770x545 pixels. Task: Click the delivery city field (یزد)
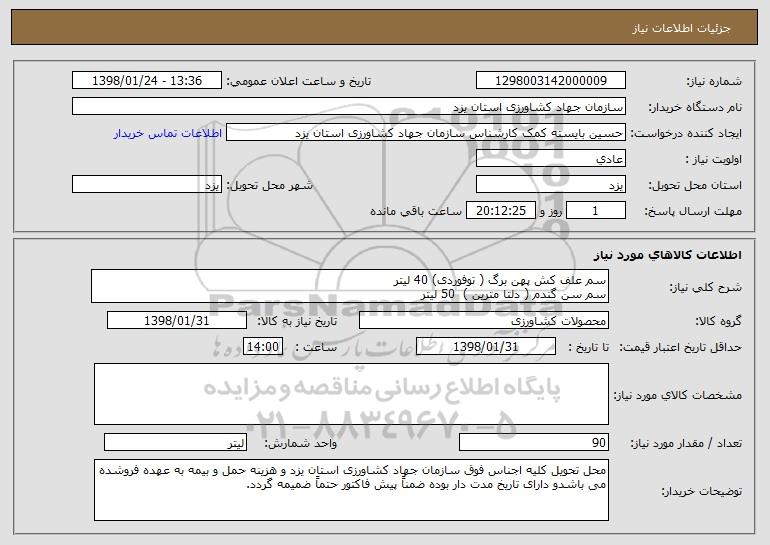pyautogui.click(x=147, y=185)
